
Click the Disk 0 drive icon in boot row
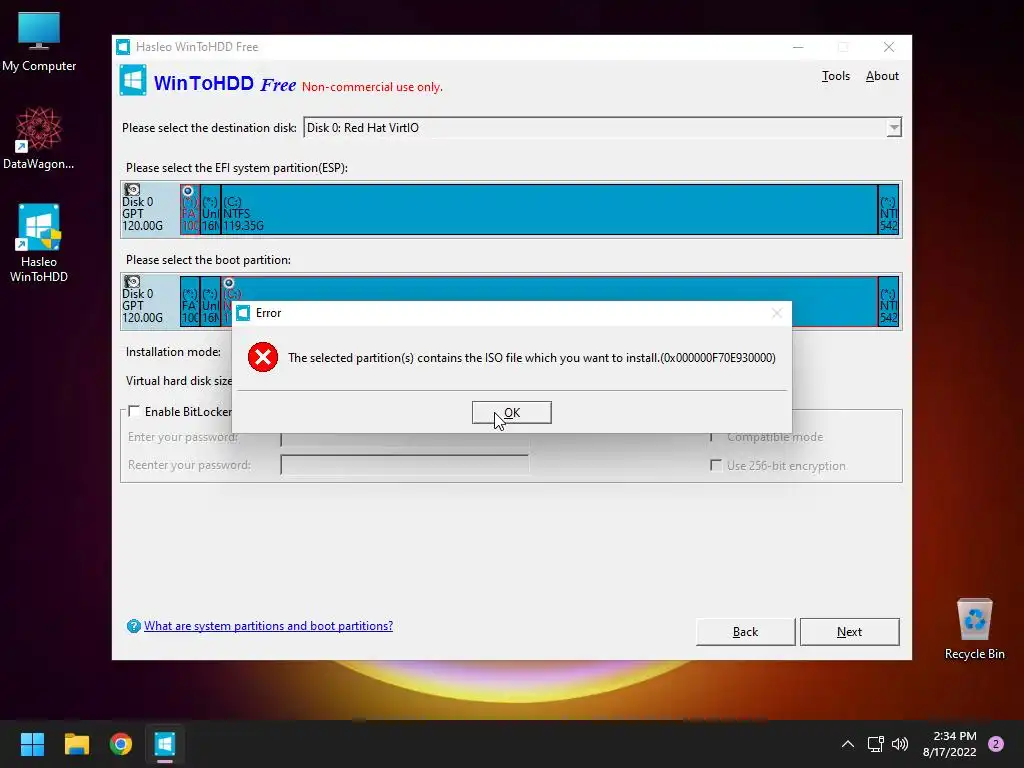pos(132,281)
